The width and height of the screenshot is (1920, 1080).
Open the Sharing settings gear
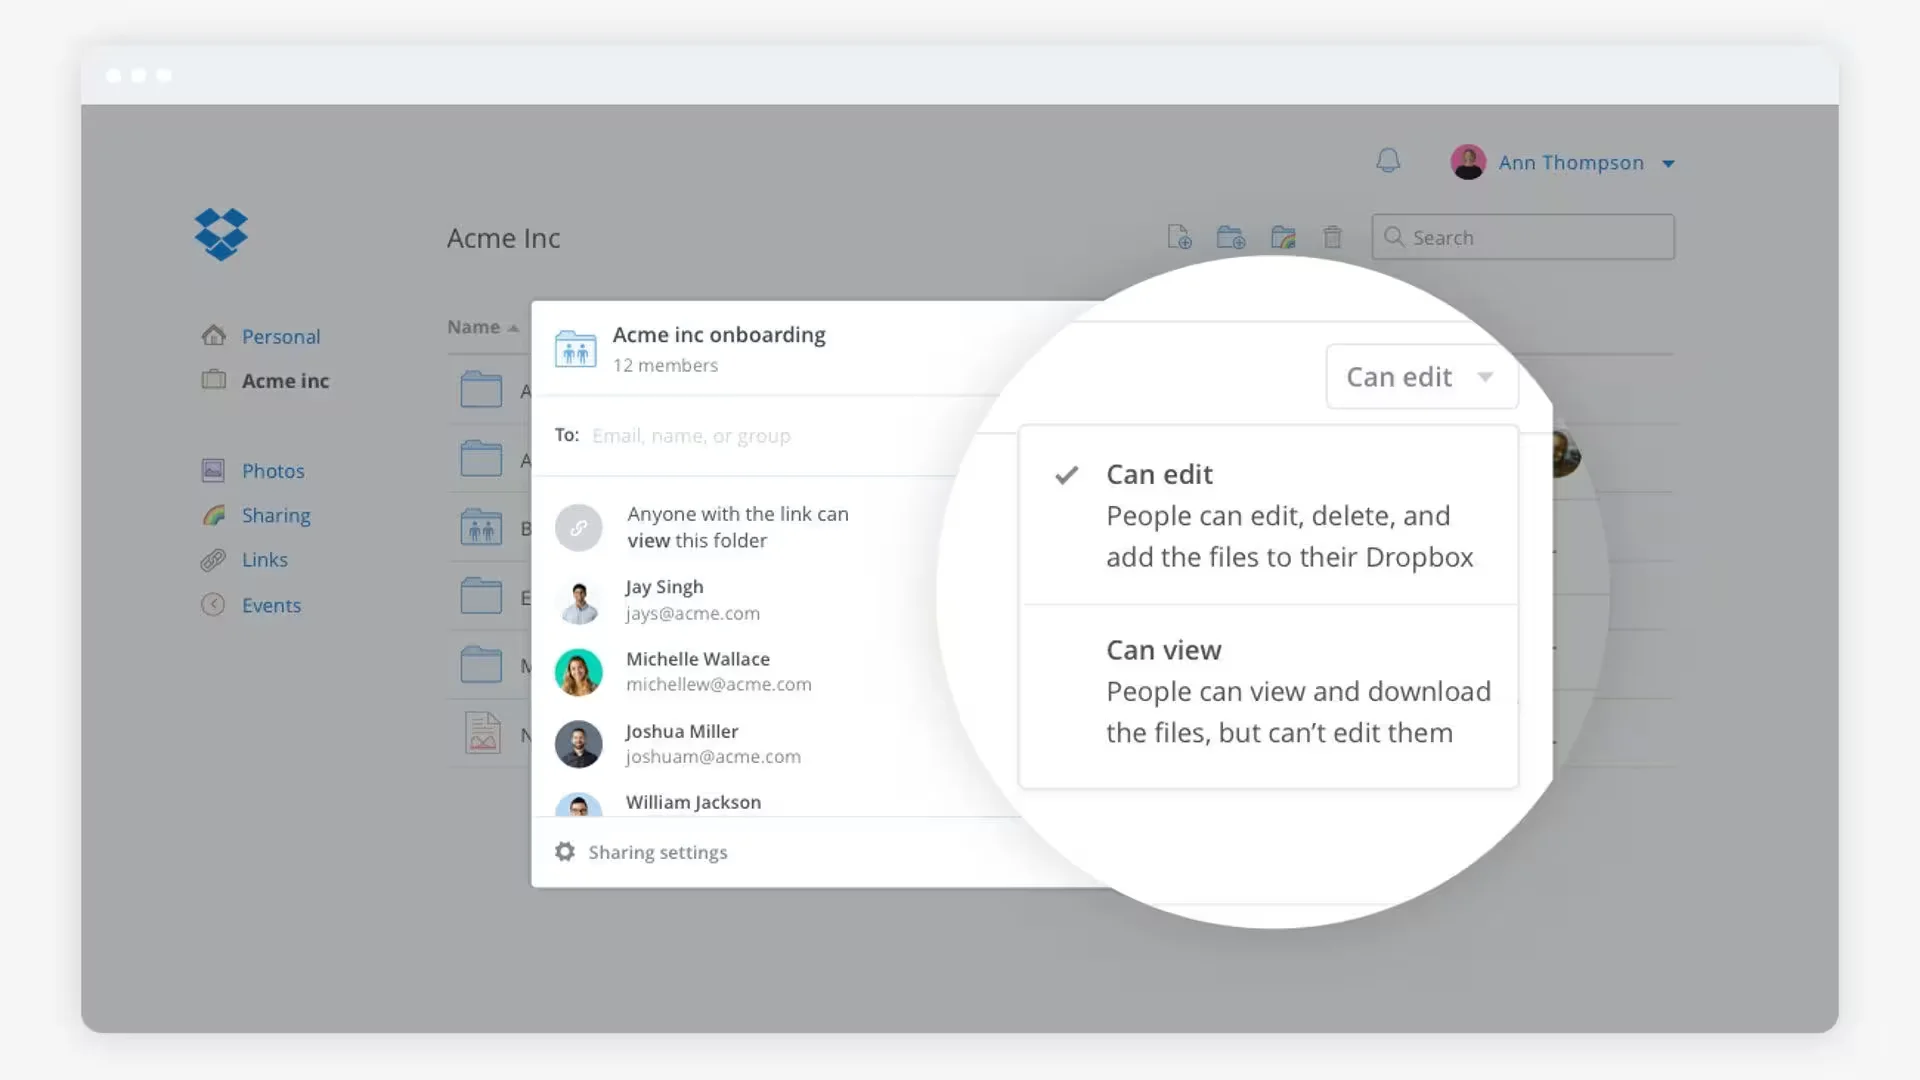click(566, 852)
